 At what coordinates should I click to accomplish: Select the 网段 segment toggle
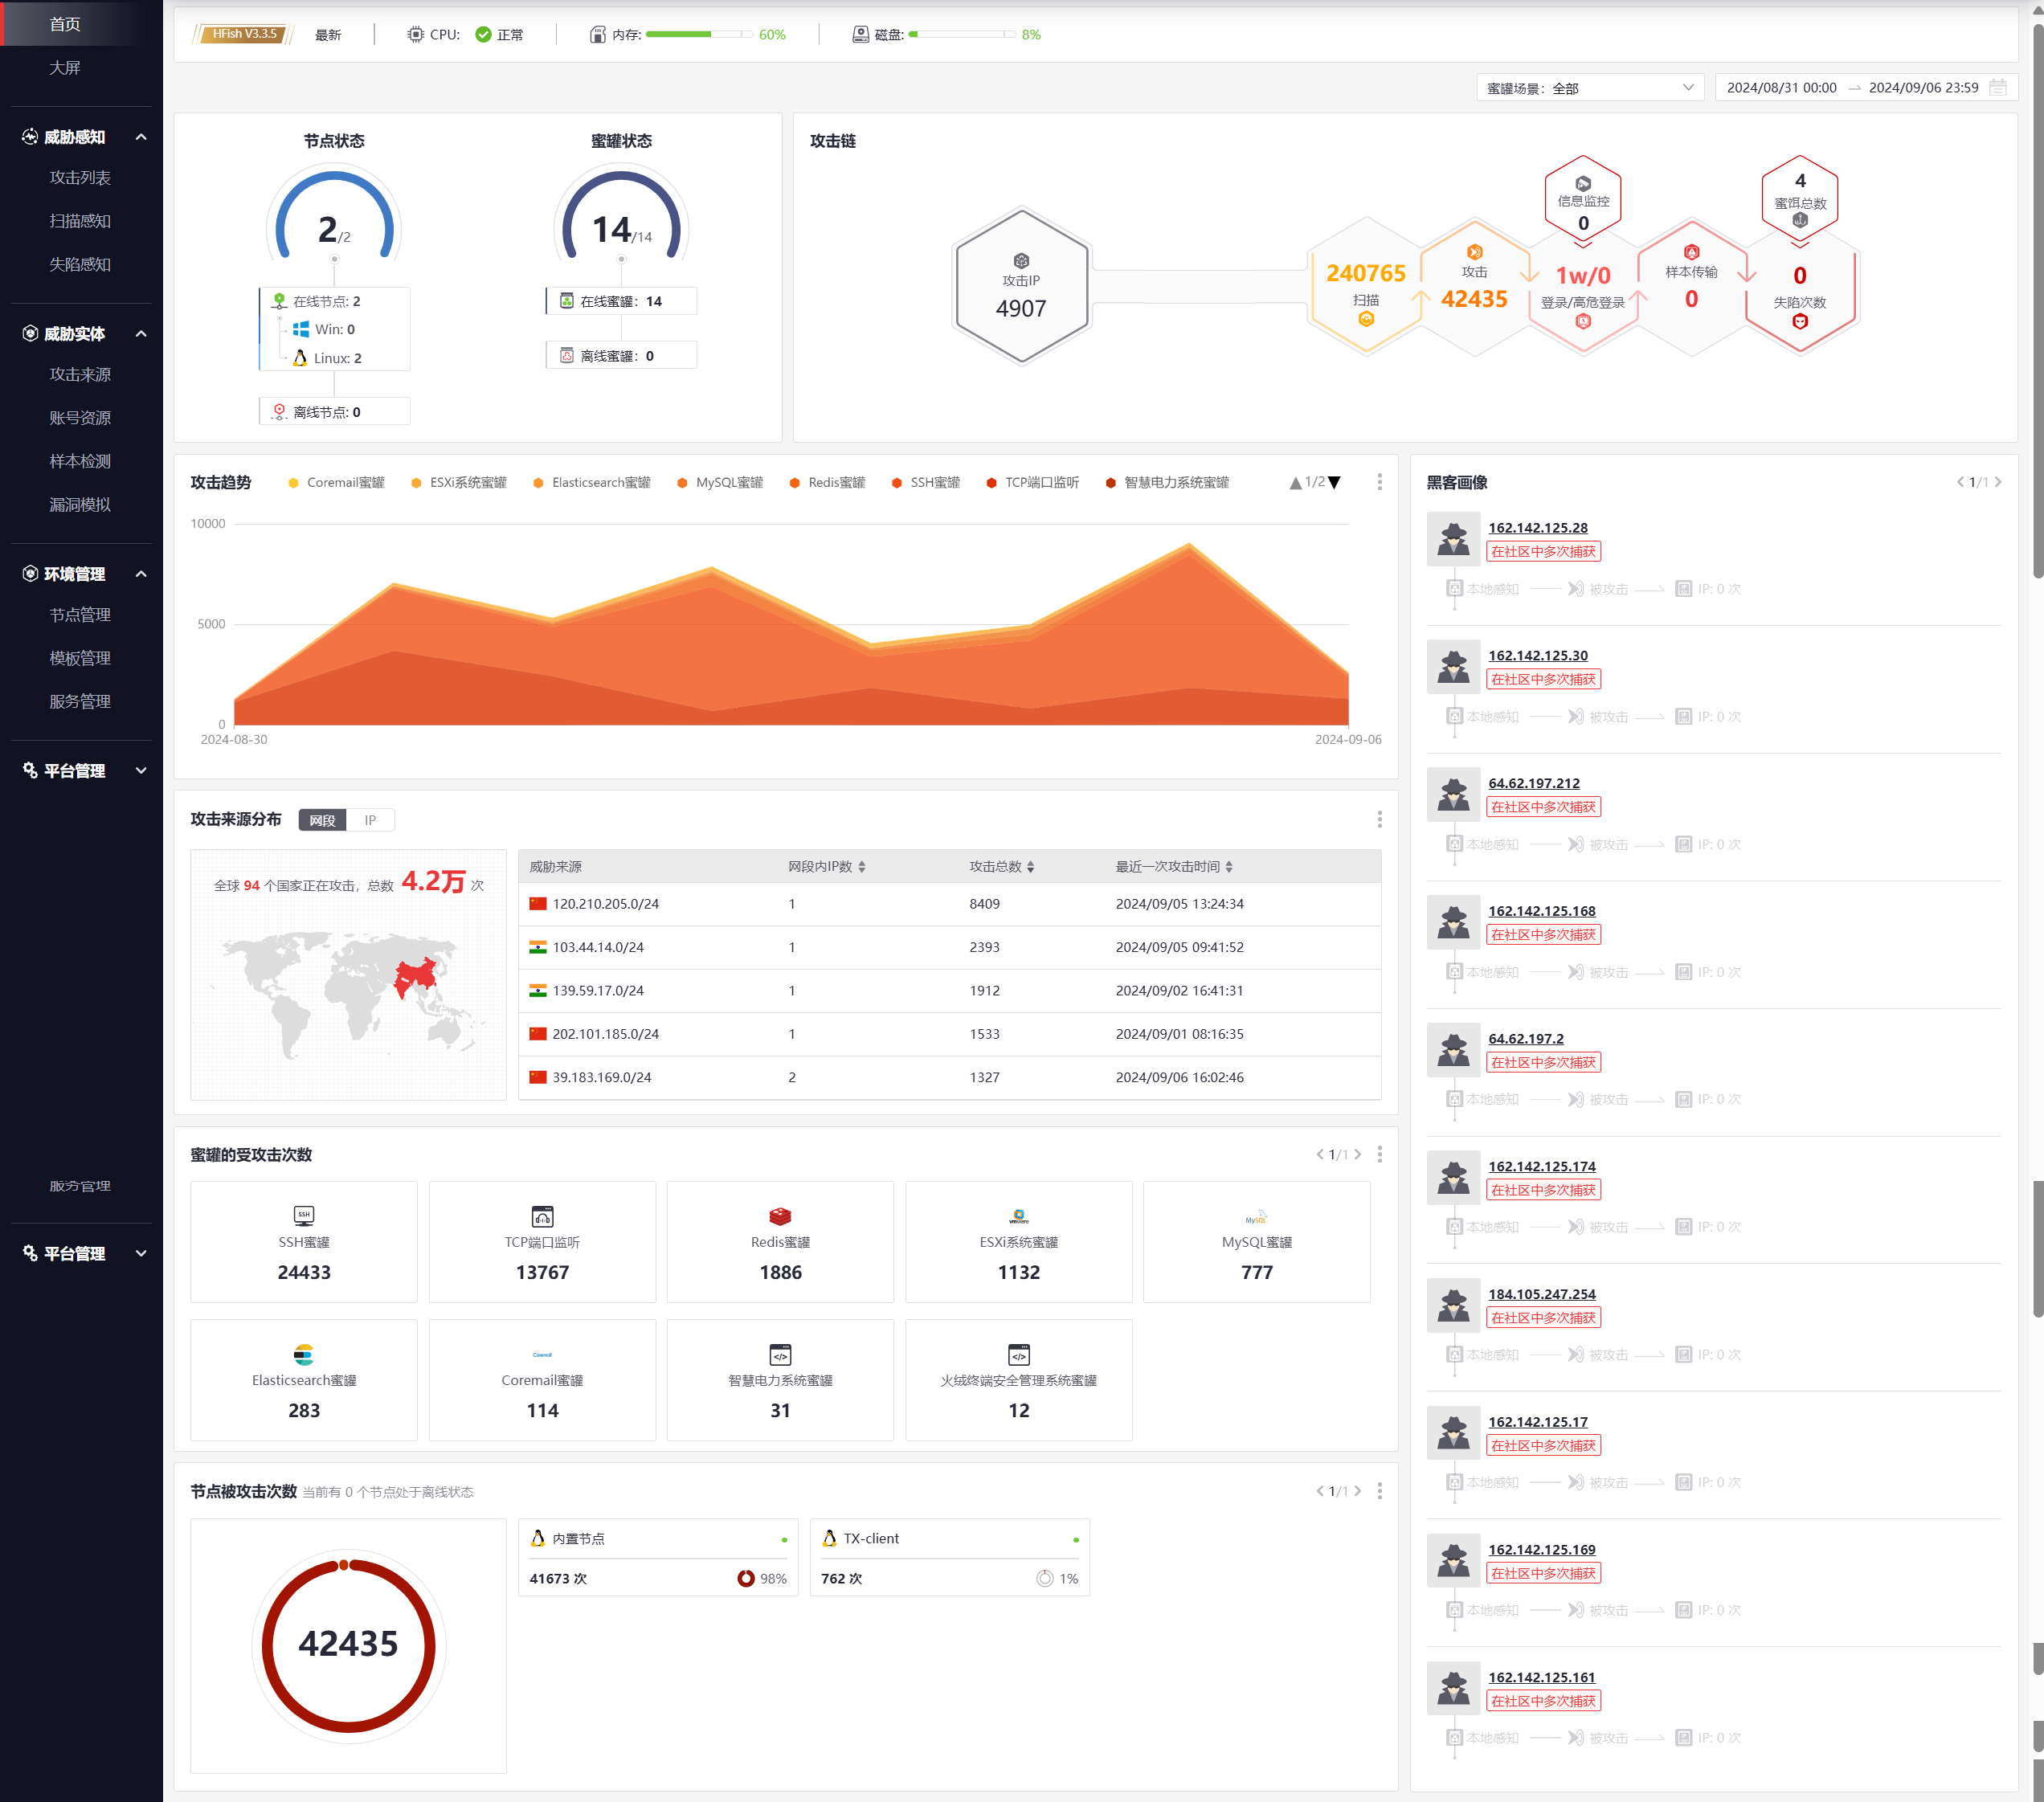pos(322,820)
